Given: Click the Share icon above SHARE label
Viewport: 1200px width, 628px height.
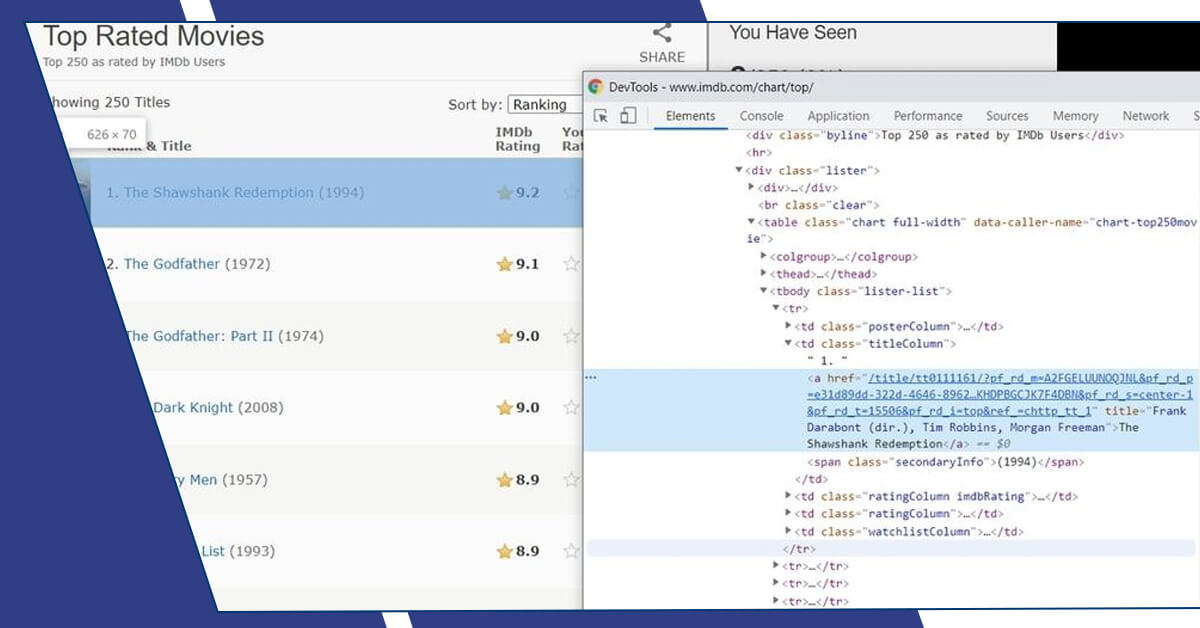Looking at the screenshot, I should 662,33.
